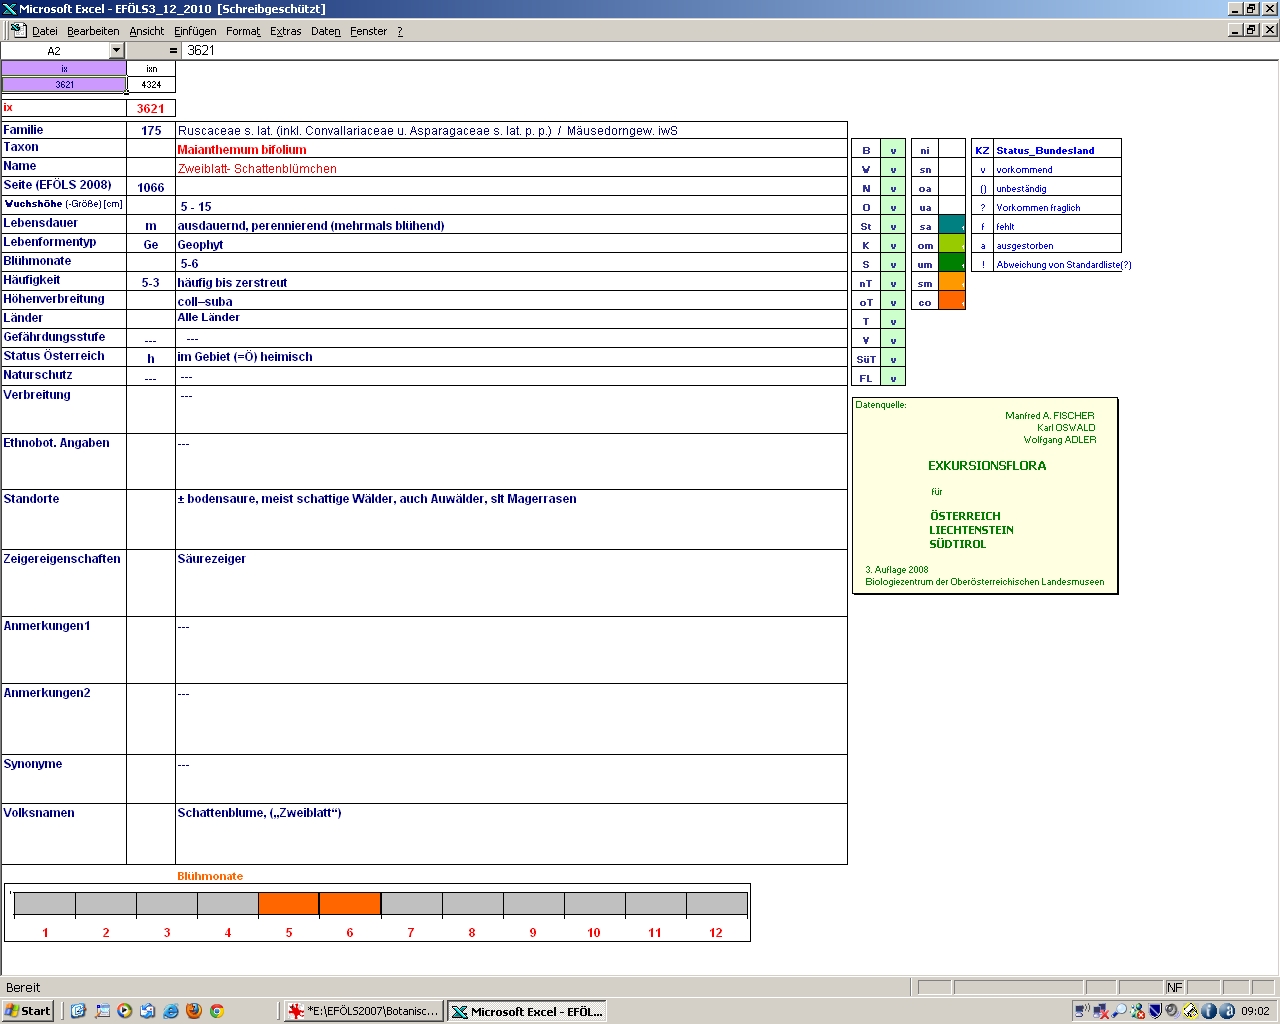
Task: Select the 'v' status cell next to B
Action: pos(893,150)
